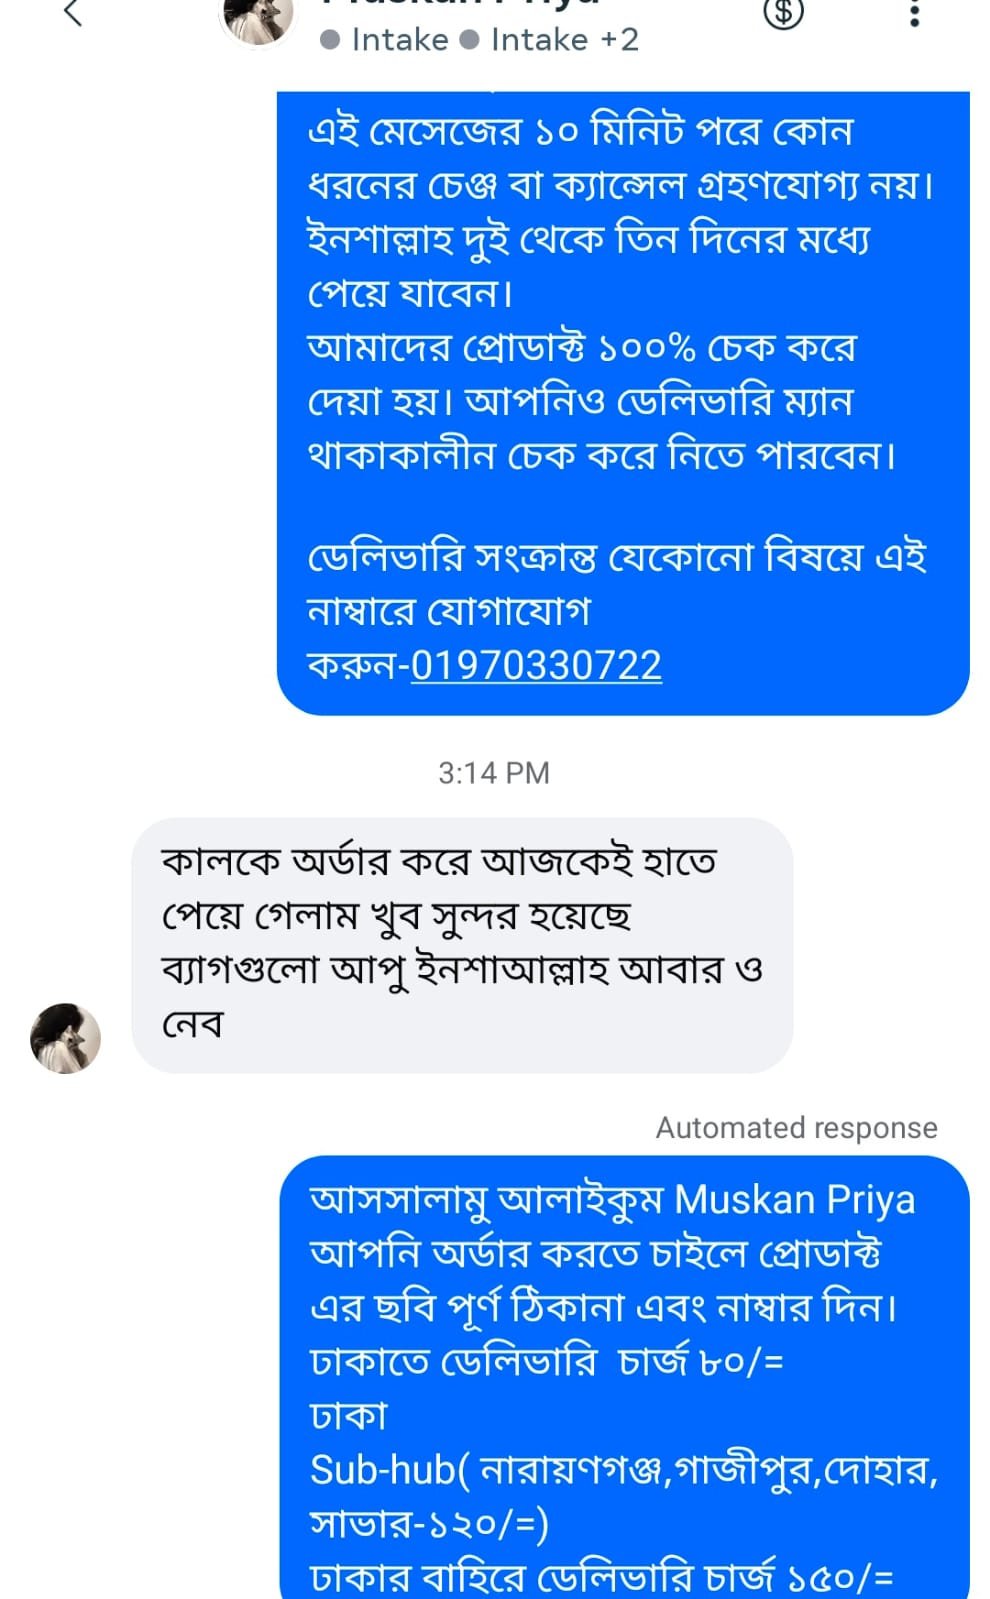This screenshot has height=1599, width=990.
Task: Select the first Intake label
Action: point(399,40)
